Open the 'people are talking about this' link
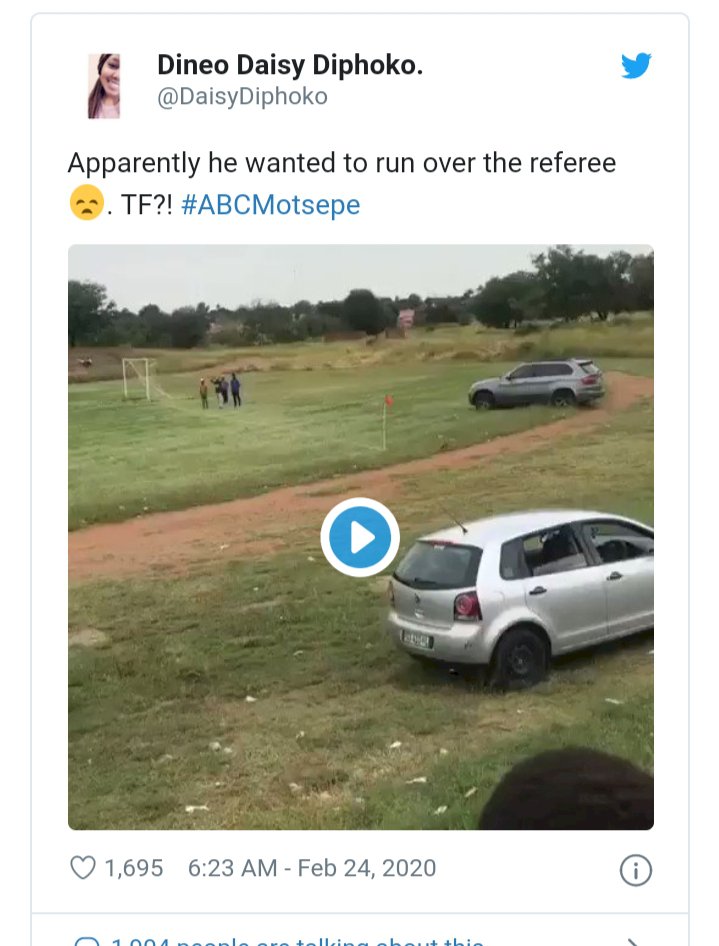The image size is (719, 946). click(300, 941)
